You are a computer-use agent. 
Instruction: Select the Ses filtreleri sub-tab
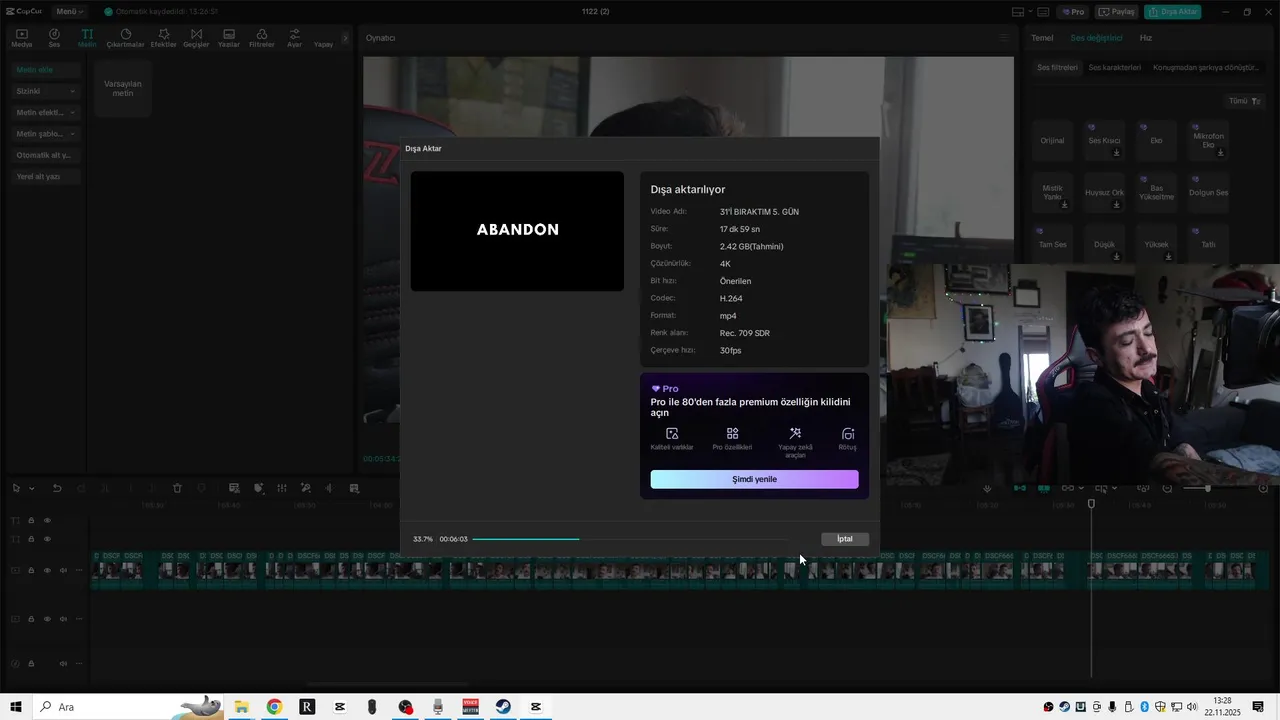(1057, 67)
